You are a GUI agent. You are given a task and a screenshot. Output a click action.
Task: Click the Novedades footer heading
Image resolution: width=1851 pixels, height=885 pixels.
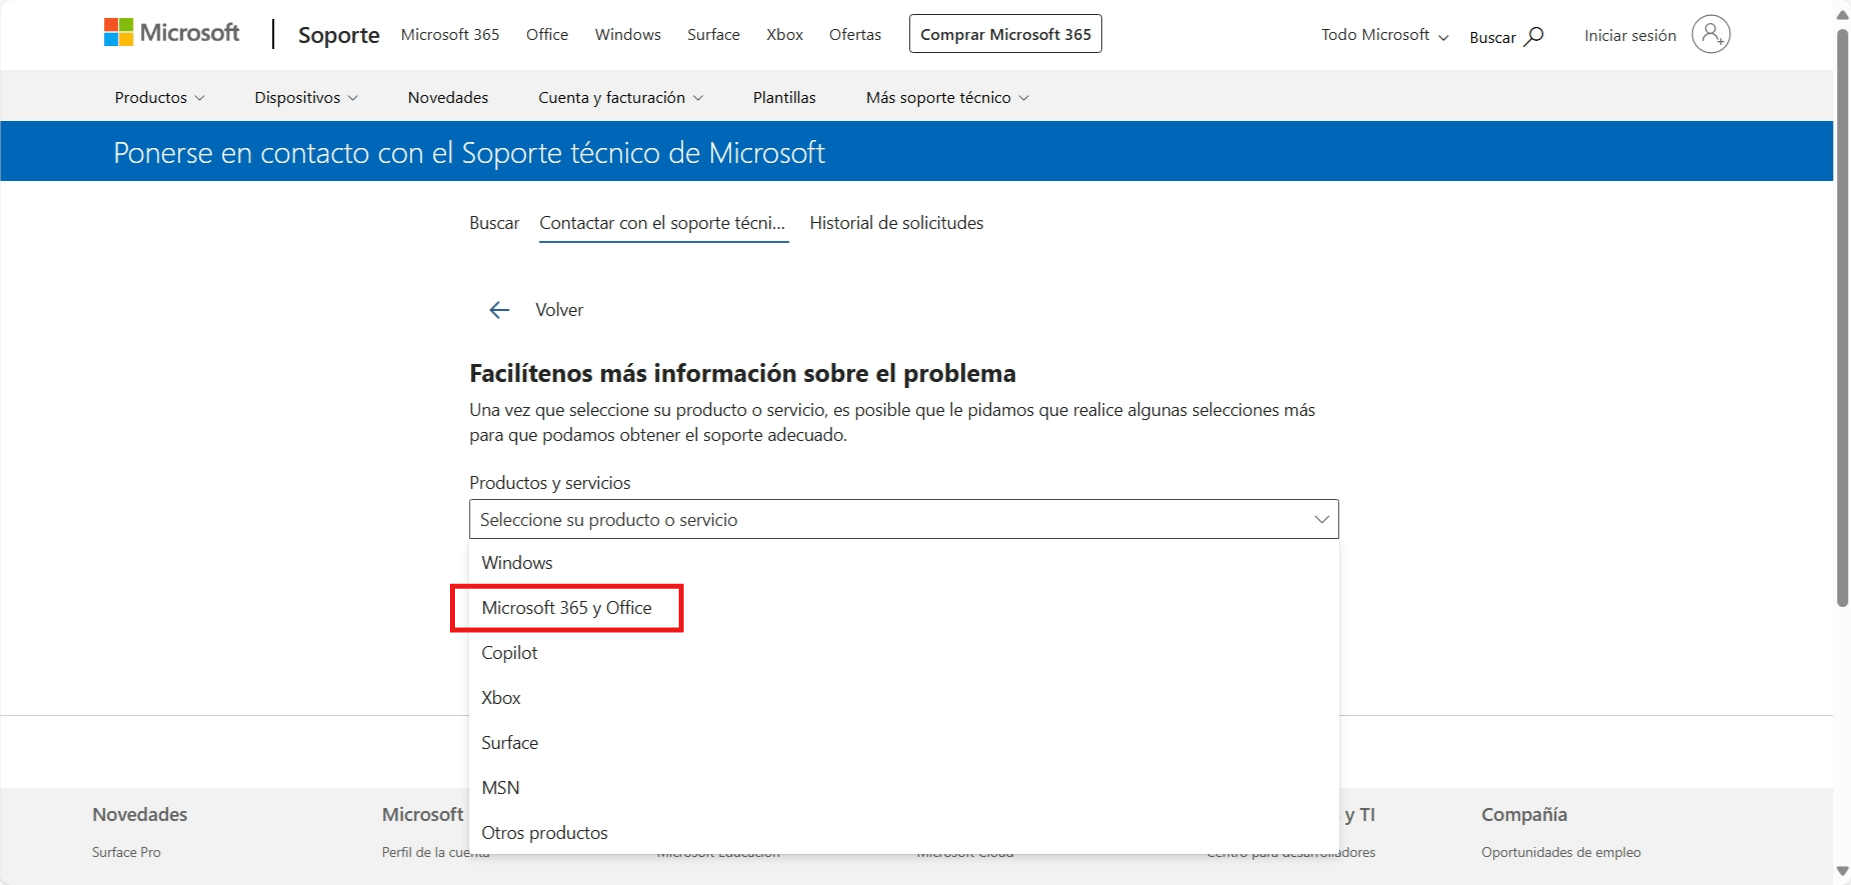tap(140, 815)
